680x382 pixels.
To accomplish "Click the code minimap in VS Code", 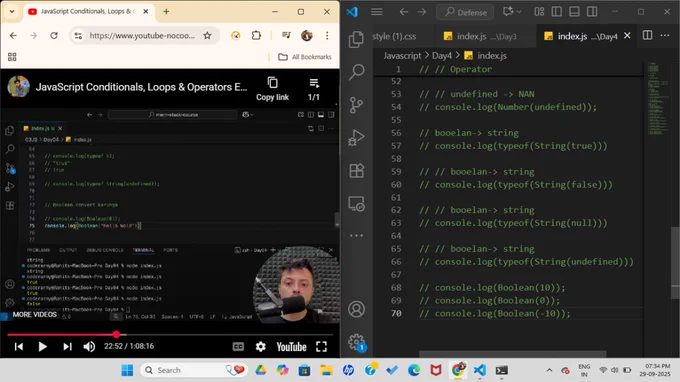I will pos(658,100).
